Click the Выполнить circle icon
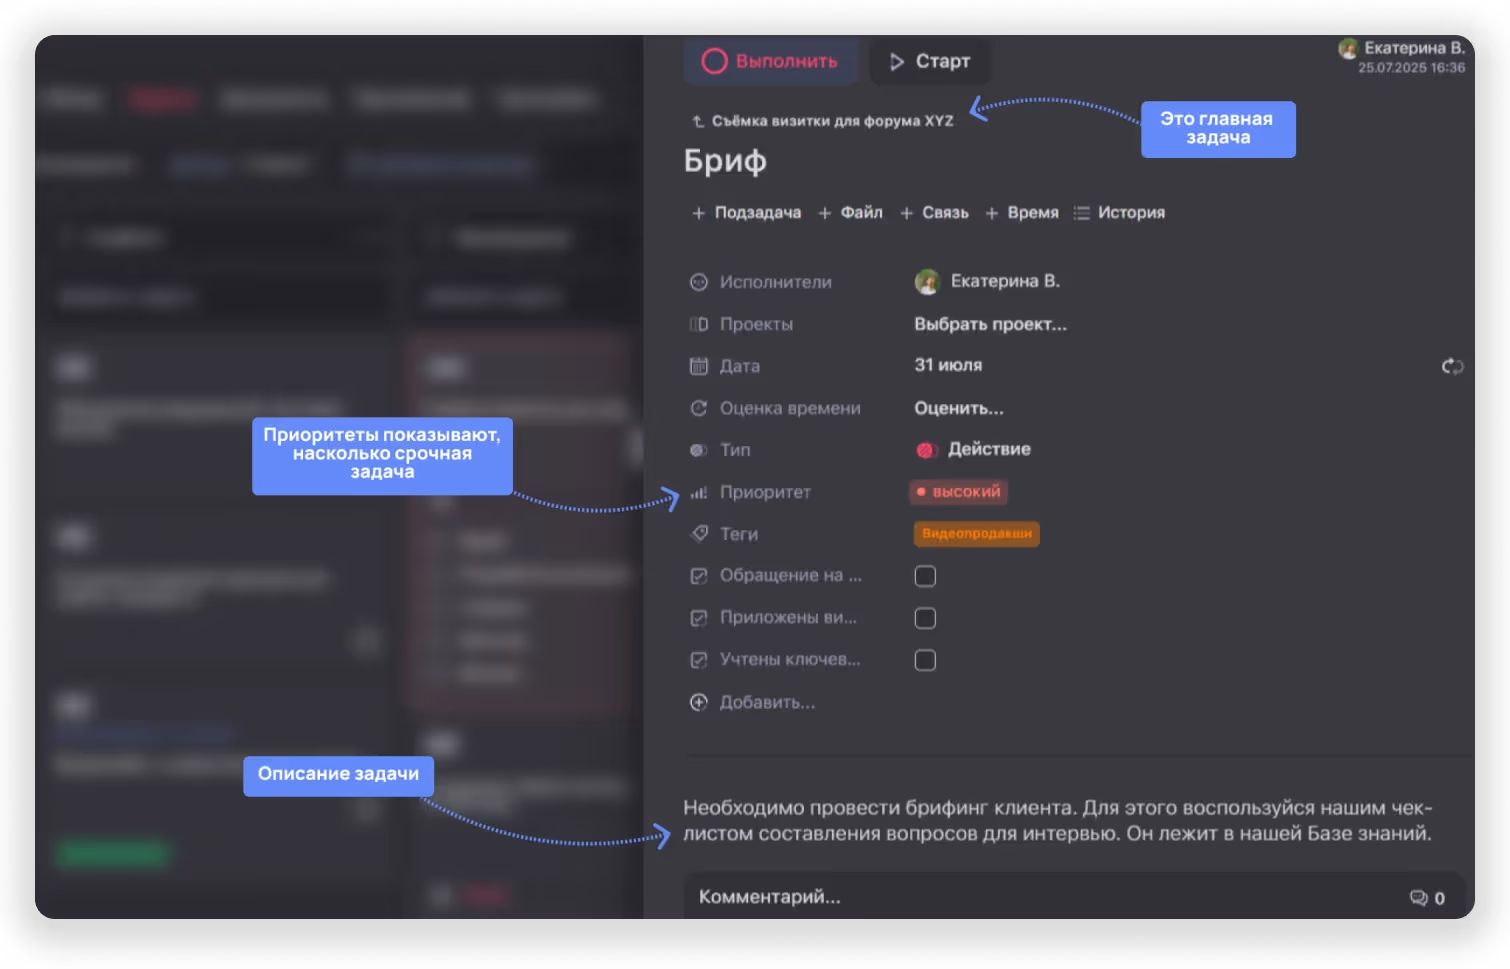1510x969 pixels. [714, 61]
